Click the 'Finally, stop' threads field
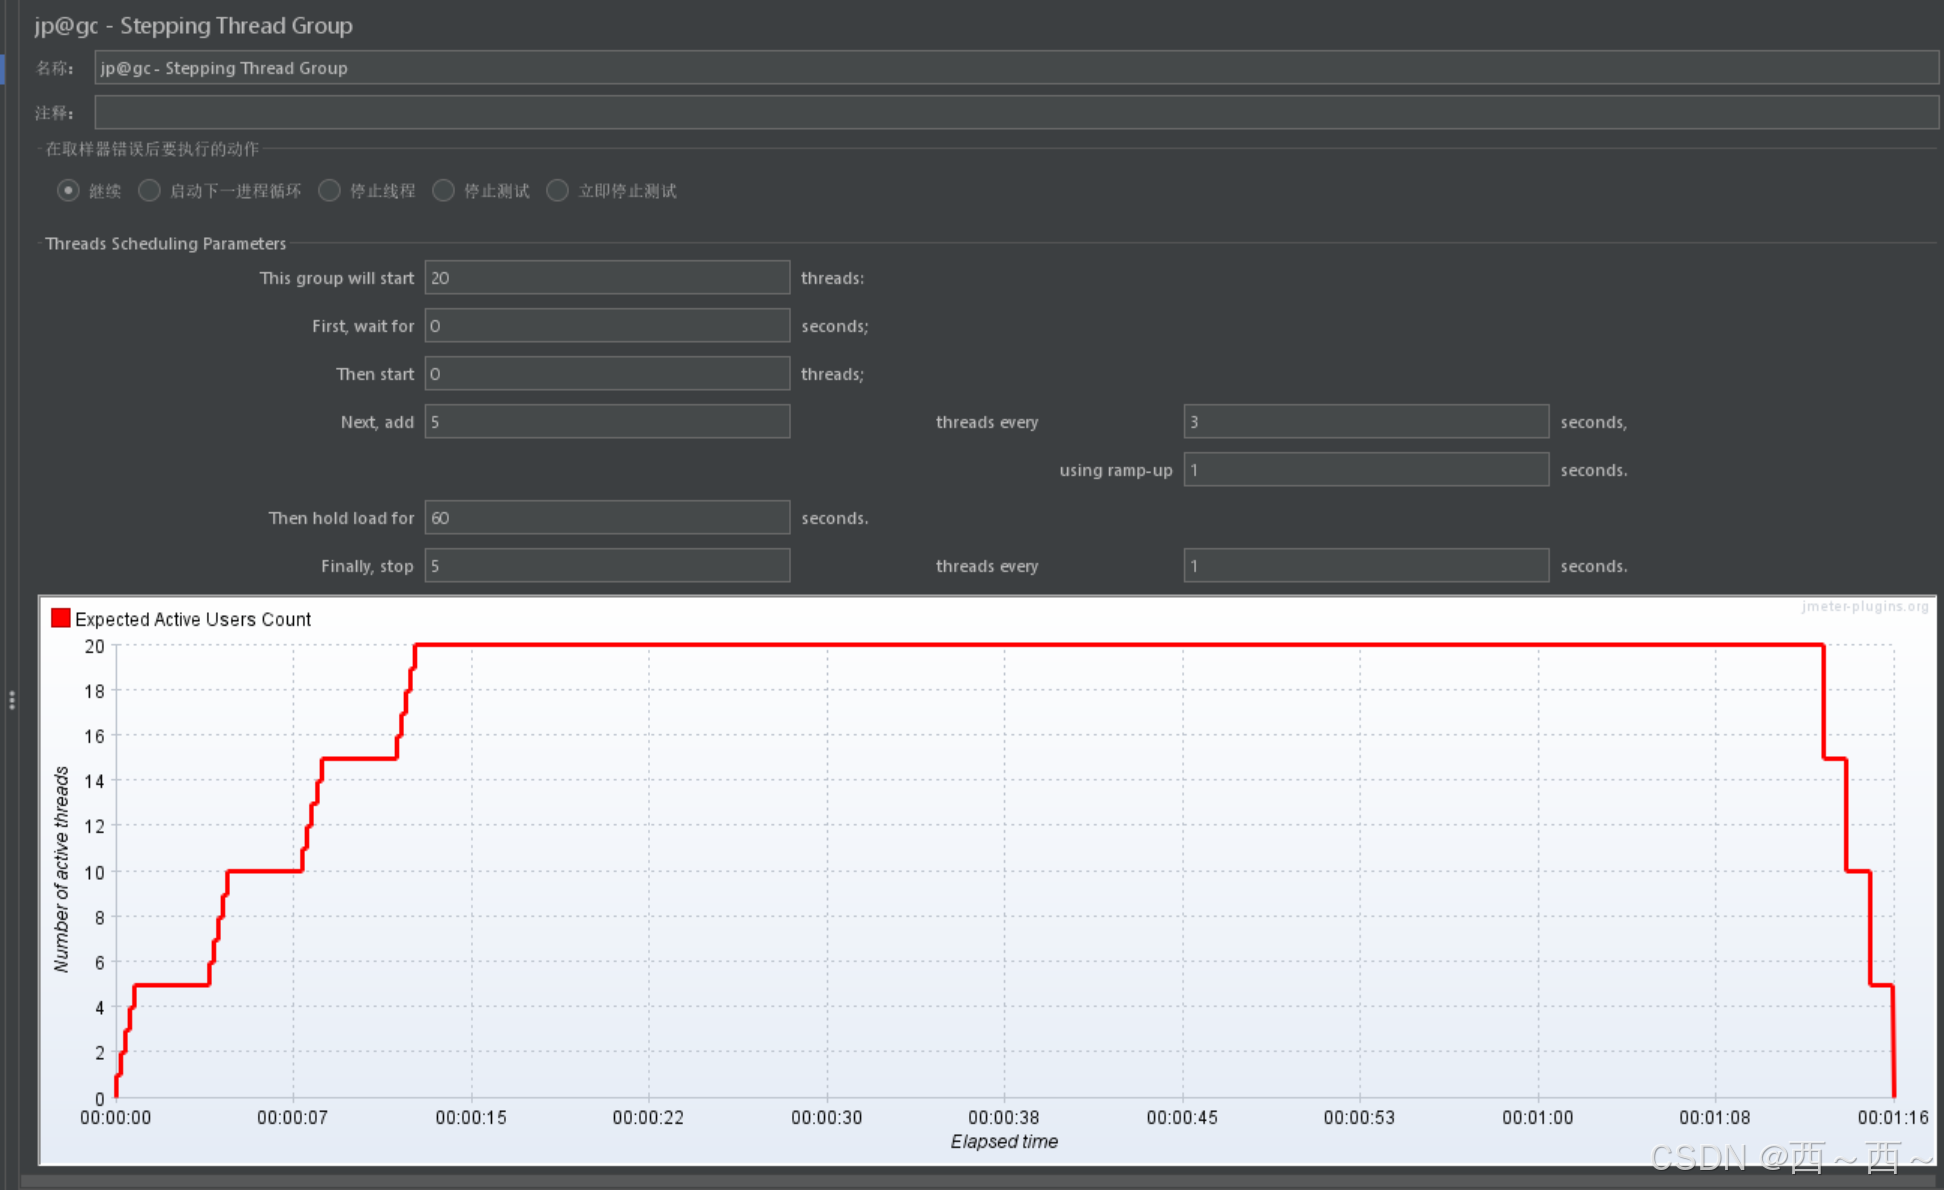This screenshot has height=1190, width=1944. pyautogui.click(x=607, y=566)
